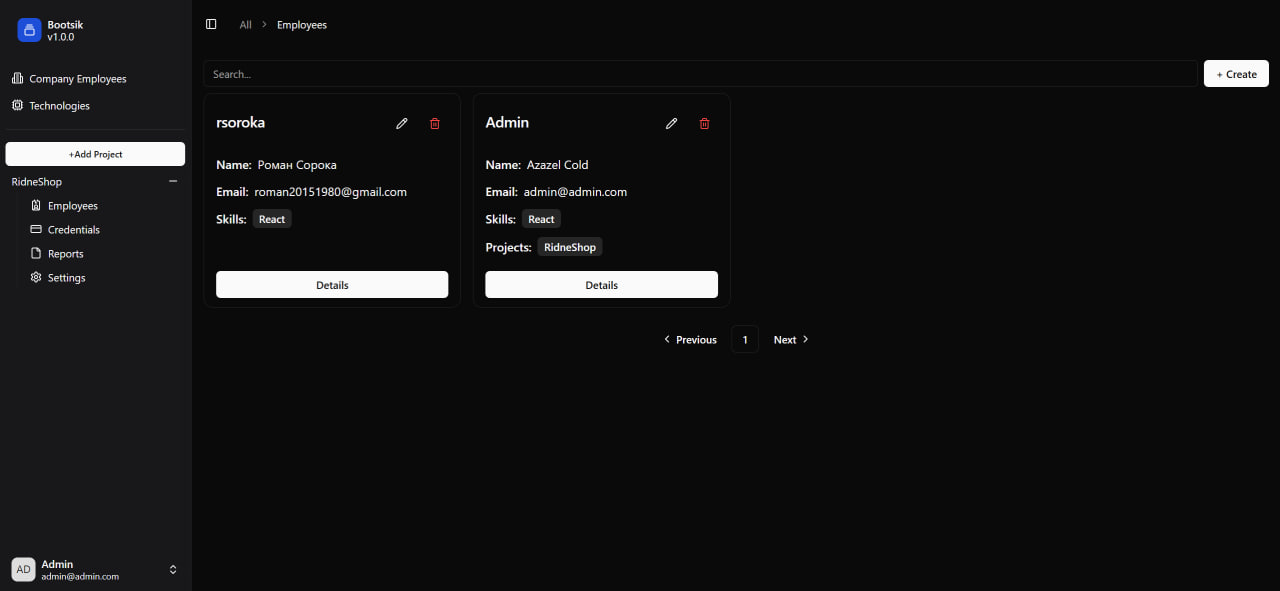Screen dimensions: 1280x591
Task: Click the Company Employees building icon
Action: (x=17, y=78)
